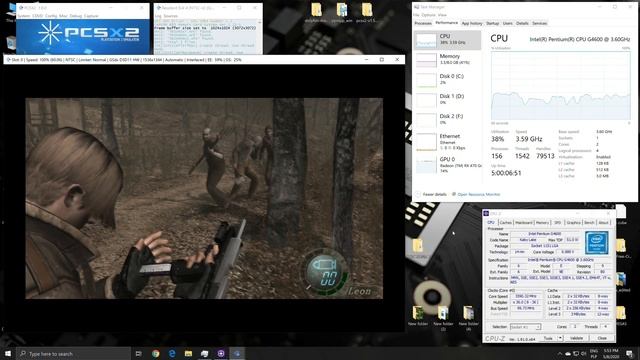This screenshot has height=360, width=640.
Task: Select Disk 1 (D:) performance item
Action: pyautogui.click(x=447, y=100)
